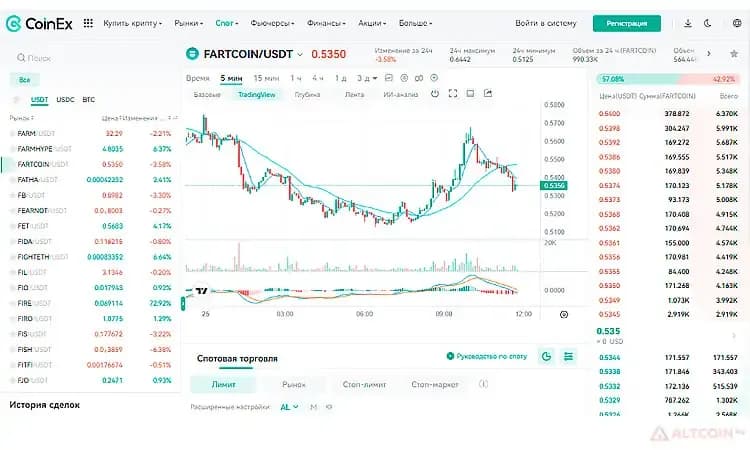750x450 pixels.
Task: Click the info icon next to Стоп-маркет
Action: [x=484, y=384]
